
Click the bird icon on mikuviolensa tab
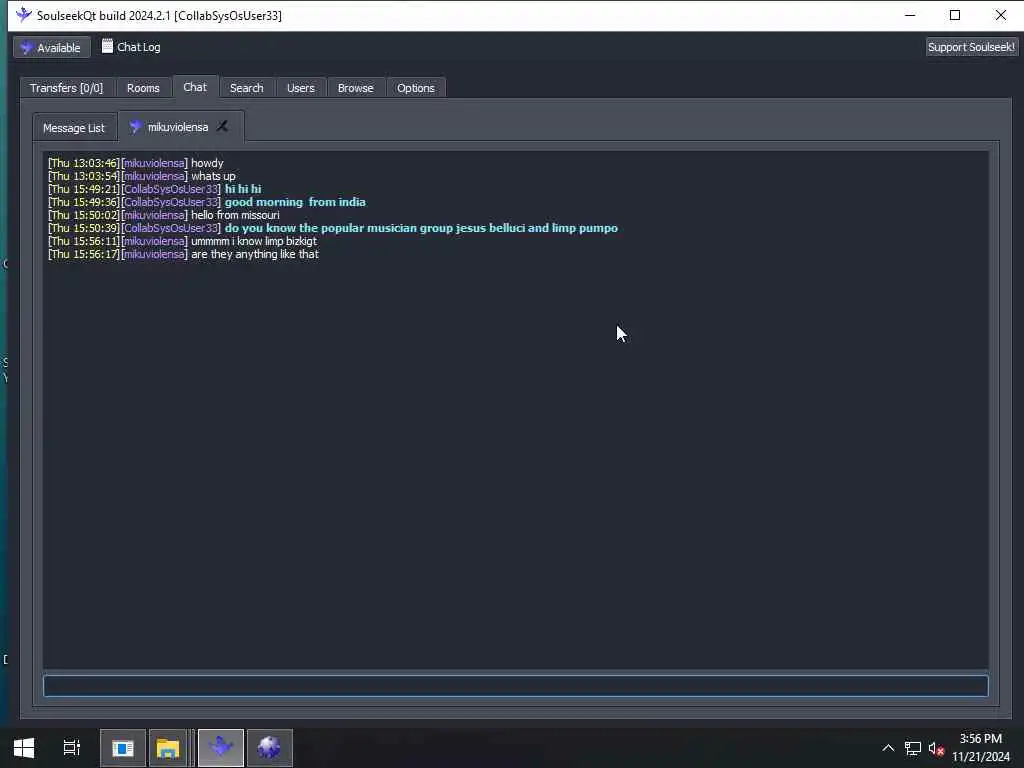coord(135,127)
